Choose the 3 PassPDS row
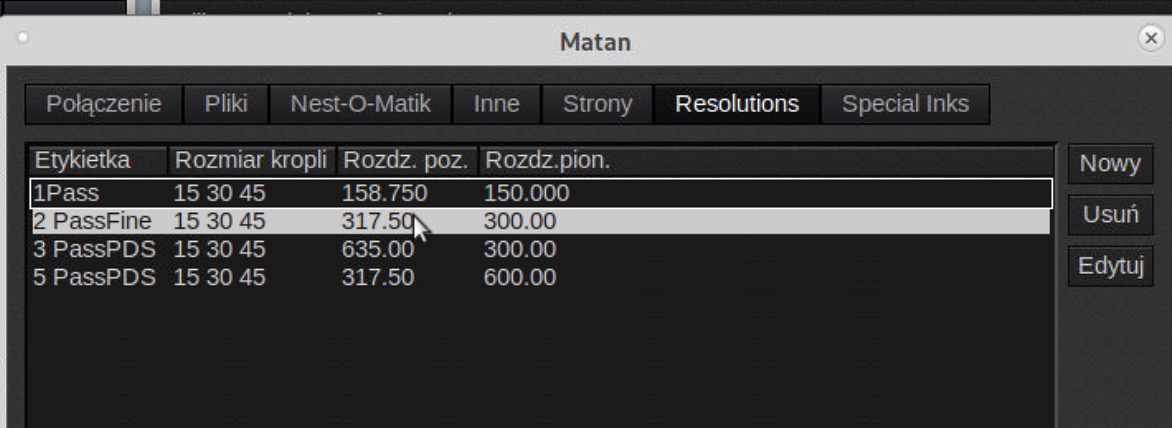Screen dimensions: 1172x428 300,248
